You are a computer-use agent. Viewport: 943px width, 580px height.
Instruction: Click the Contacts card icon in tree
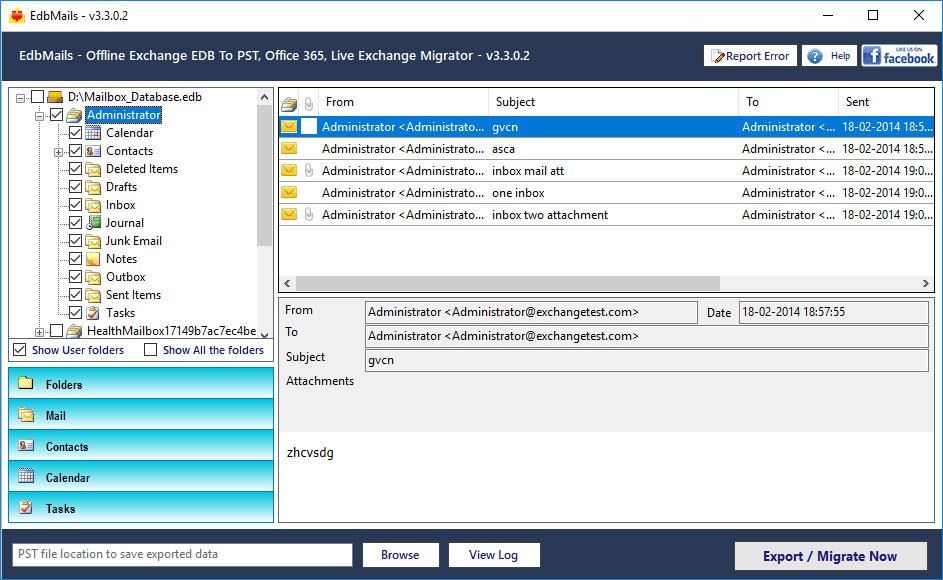[x=93, y=151]
